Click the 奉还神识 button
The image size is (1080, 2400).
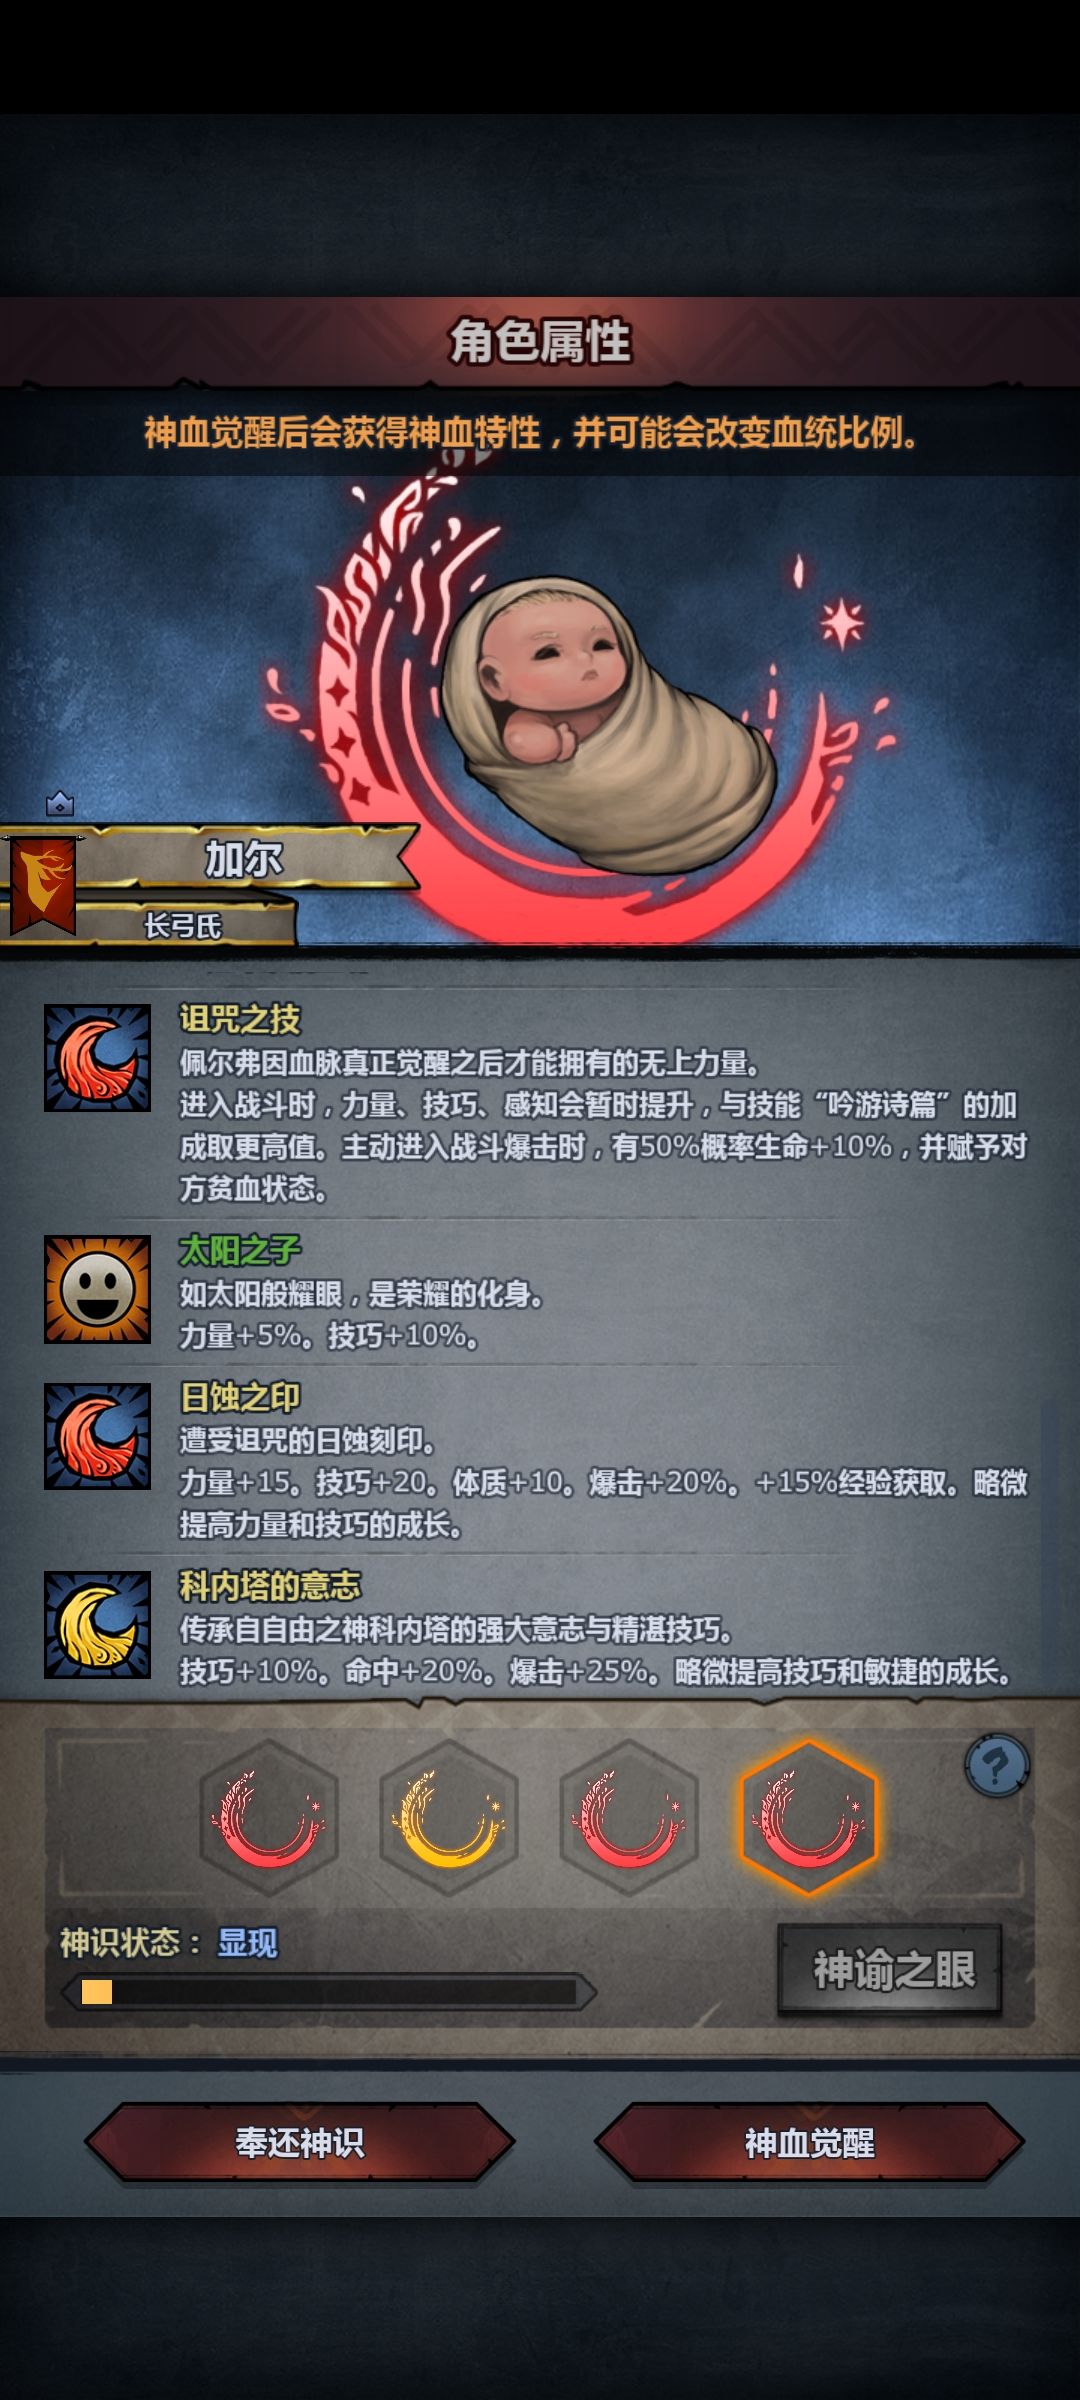click(299, 2142)
